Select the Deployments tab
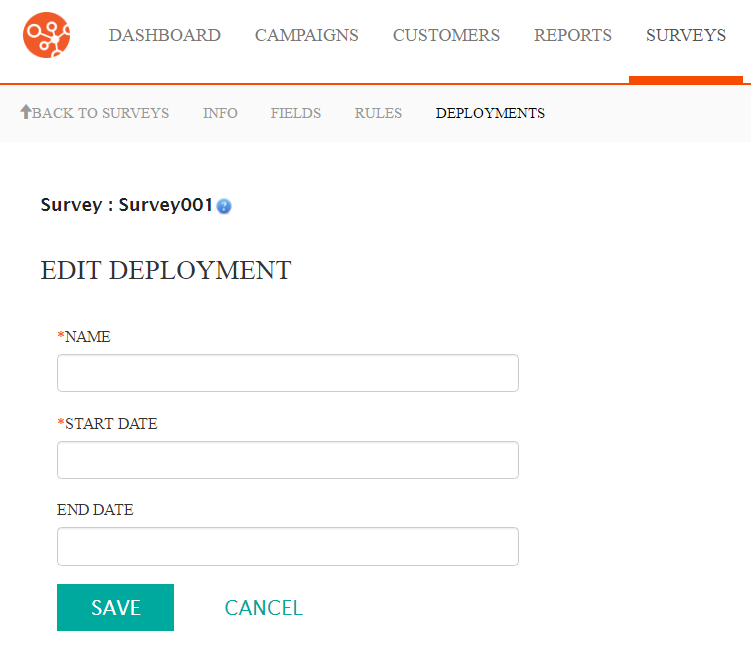The image size is (751, 657). [490, 113]
